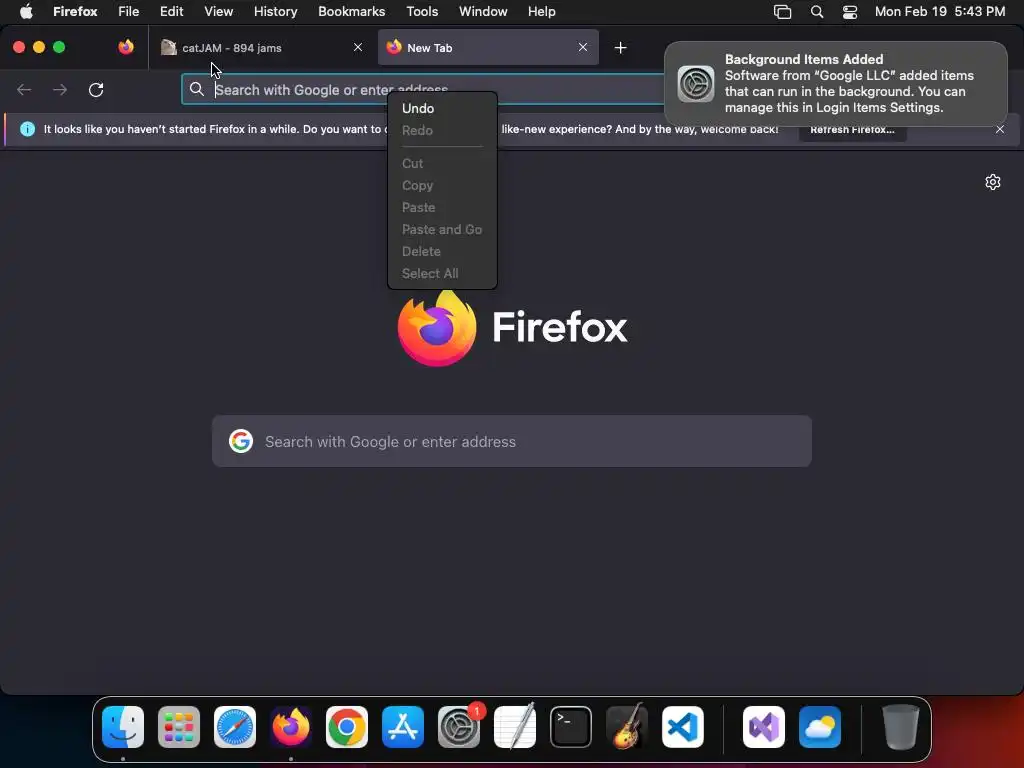Open Visual Studio from the Dock
The height and width of the screenshot is (768, 1024).
click(x=763, y=727)
